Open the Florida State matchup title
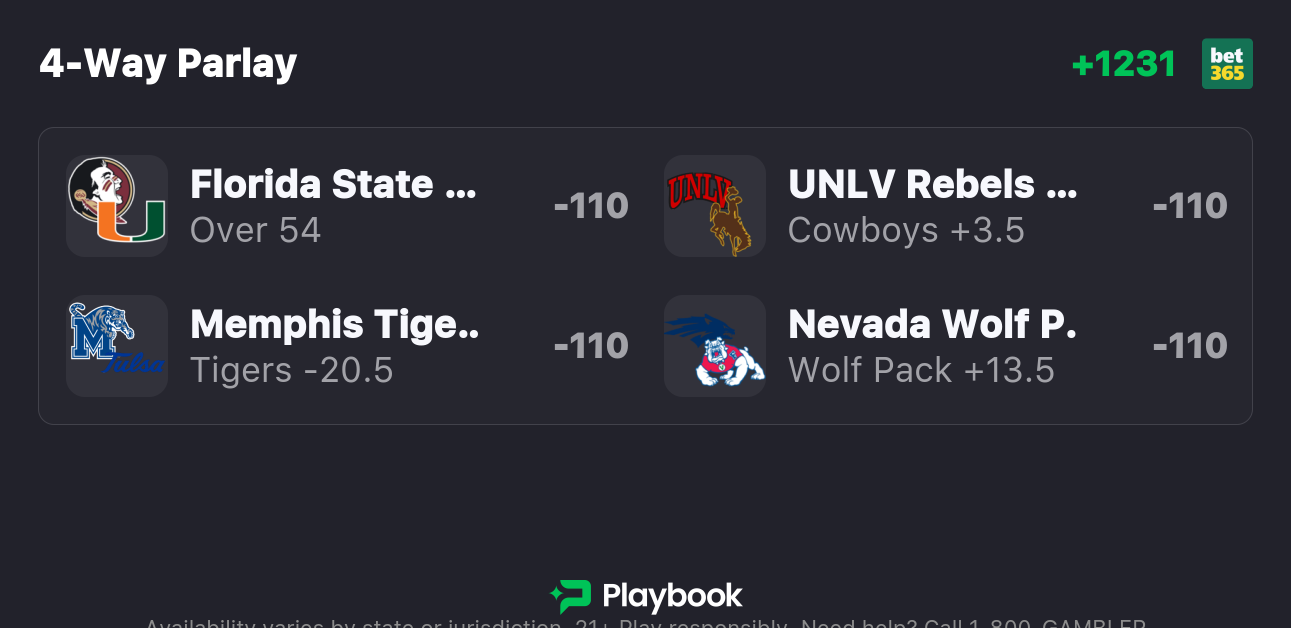Viewport: 1291px width, 628px height. click(x=333, y=185)
